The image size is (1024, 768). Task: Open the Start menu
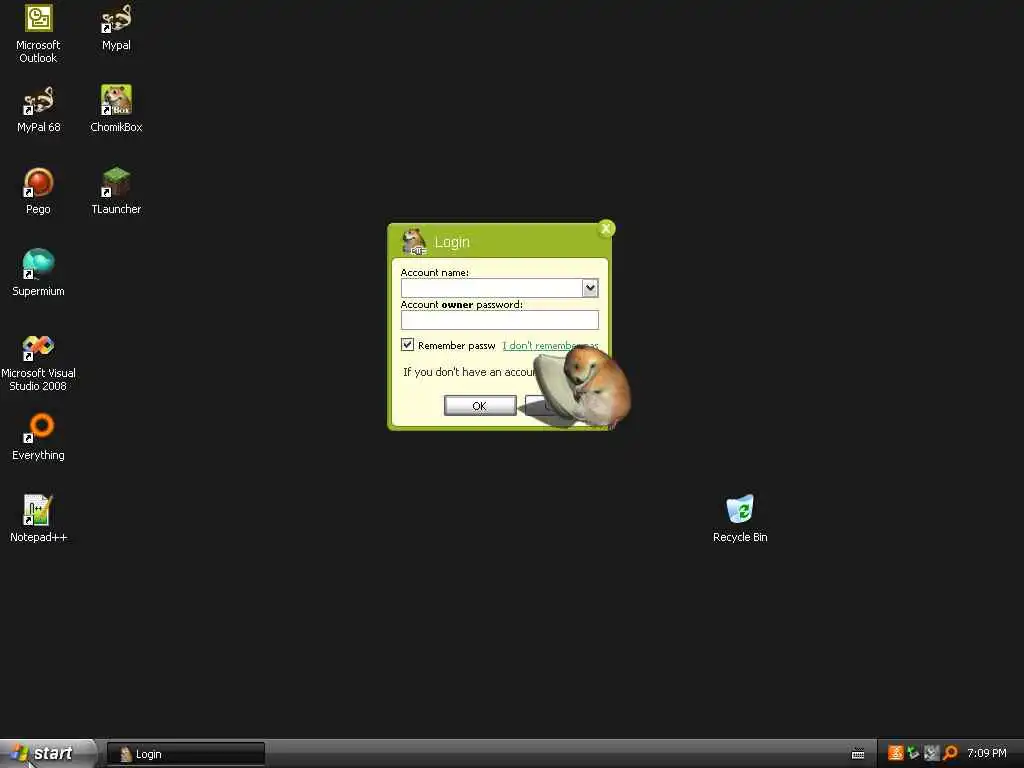tap(48, 754)
